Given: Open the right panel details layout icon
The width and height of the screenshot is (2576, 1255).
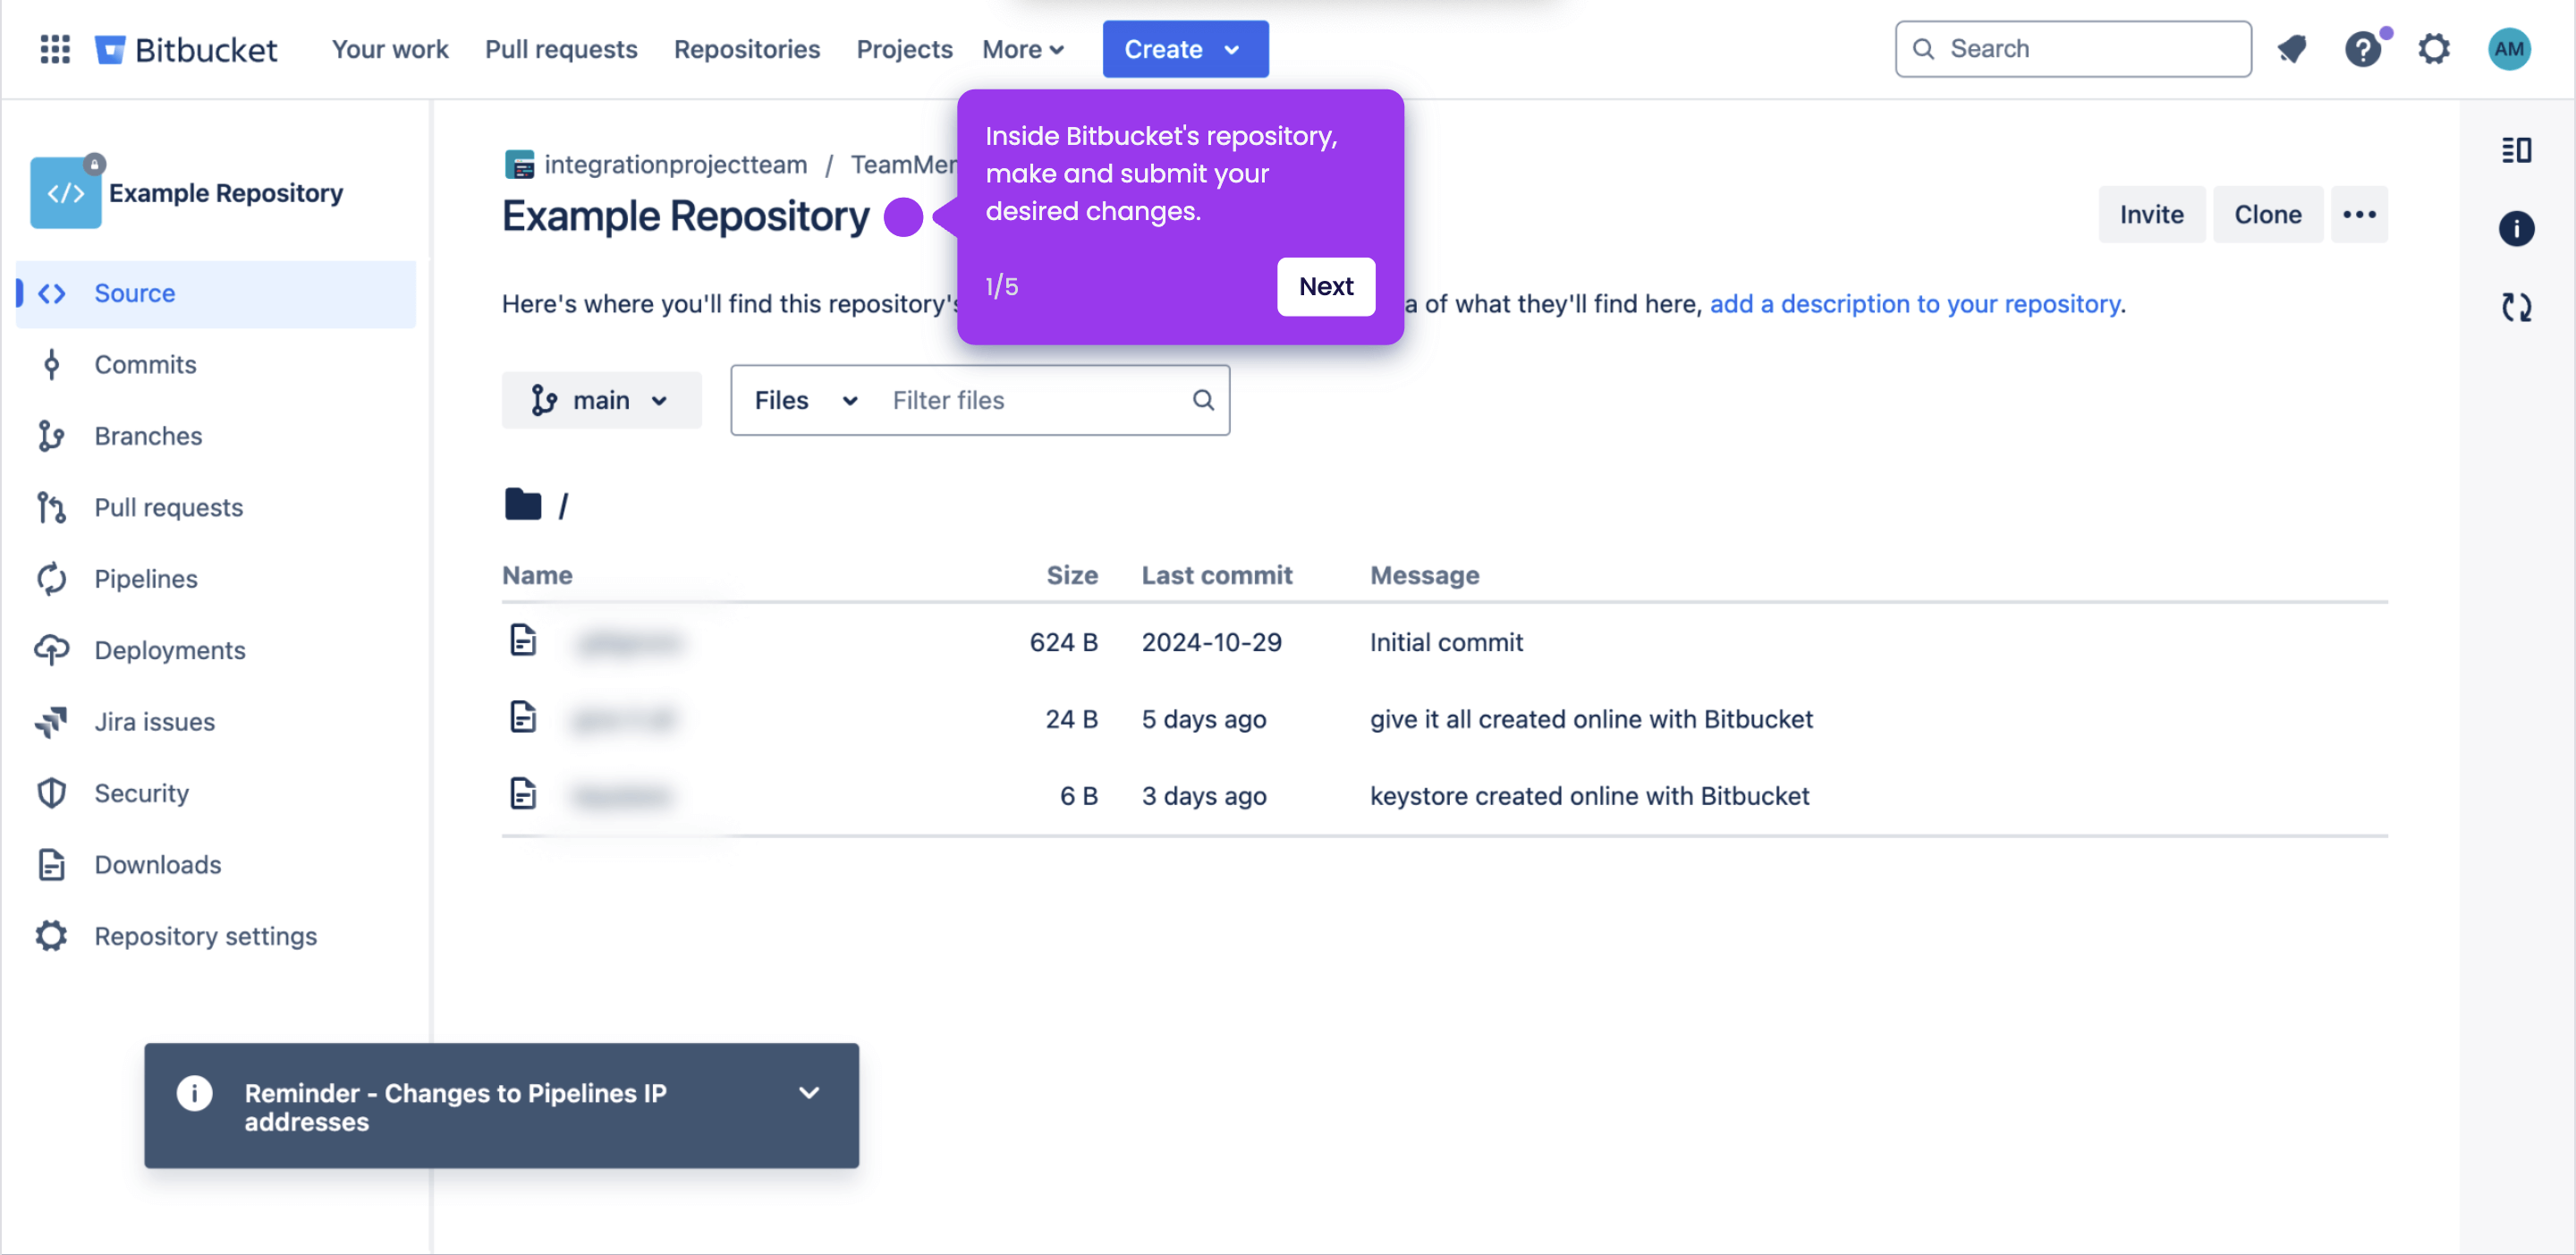Looking at the screenshot, I should [x=2516, y=150].
